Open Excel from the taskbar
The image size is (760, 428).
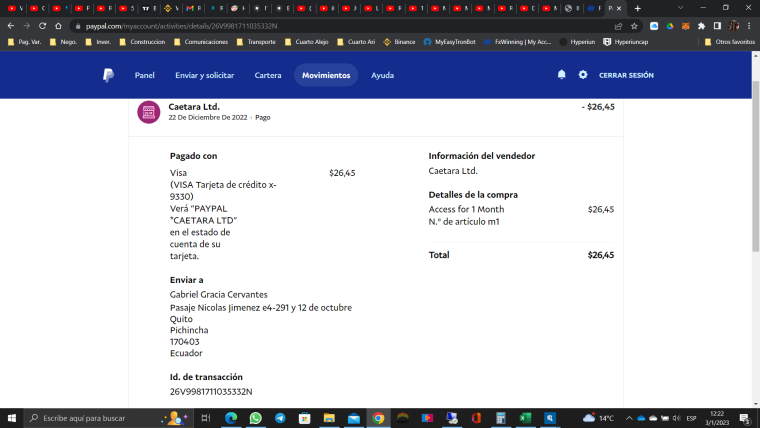point(525,418)
